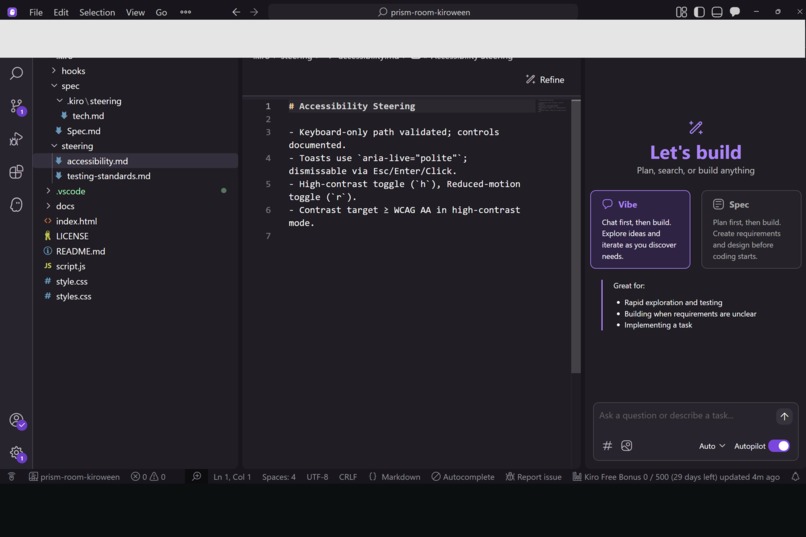Open the Search view in activity bar
Image resolution: width=806 pixels, height=537 pixels.
click(x=16, y=73)
